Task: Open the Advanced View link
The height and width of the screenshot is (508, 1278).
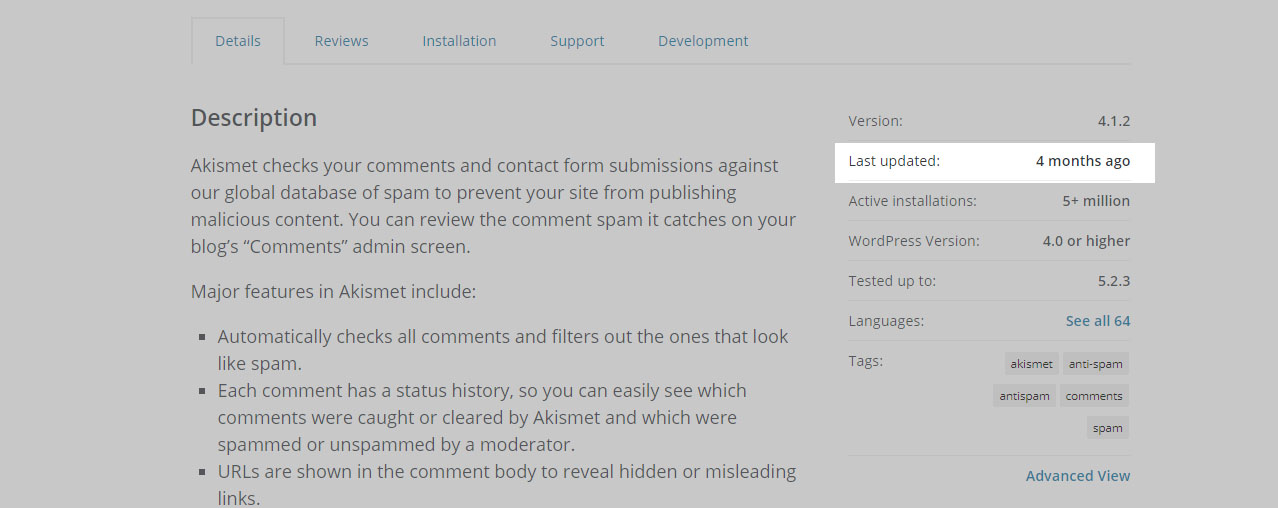Action: point(1078,476)
